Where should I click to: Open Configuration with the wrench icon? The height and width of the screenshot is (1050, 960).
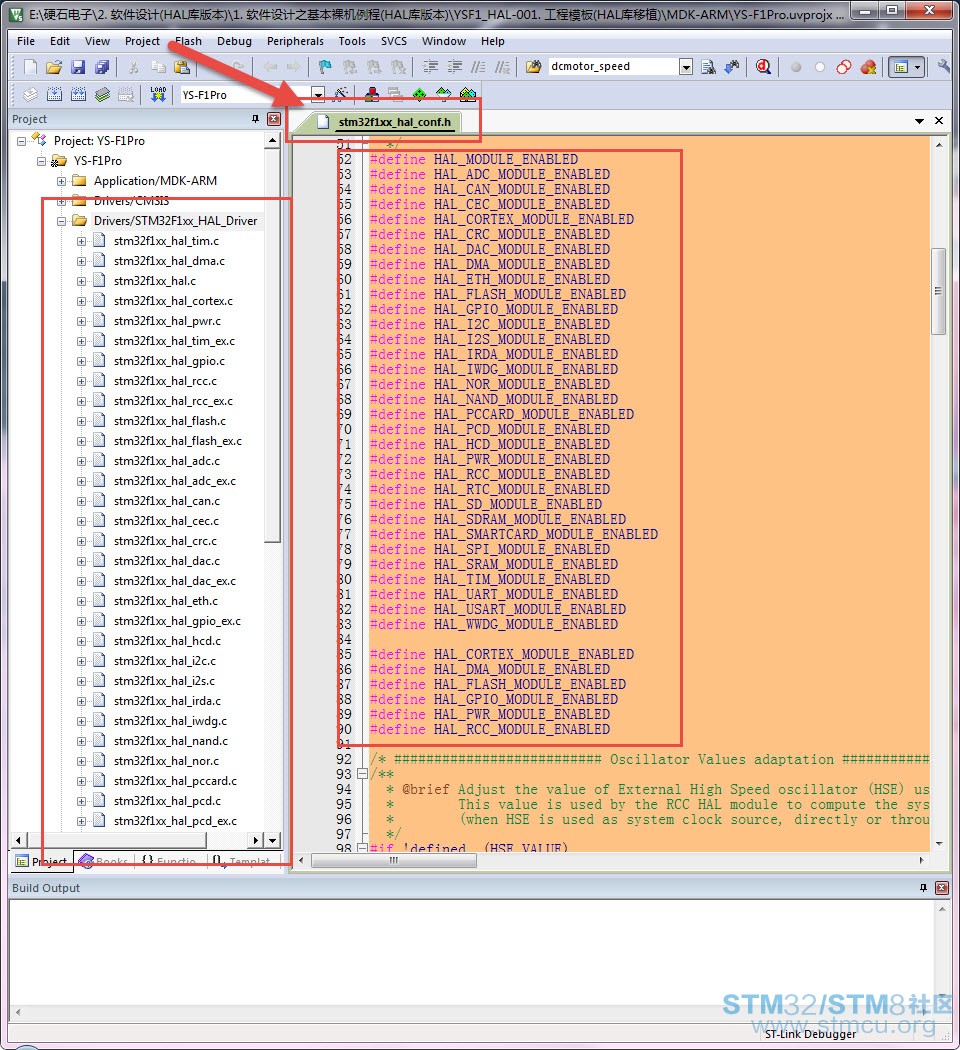(943, 67)
